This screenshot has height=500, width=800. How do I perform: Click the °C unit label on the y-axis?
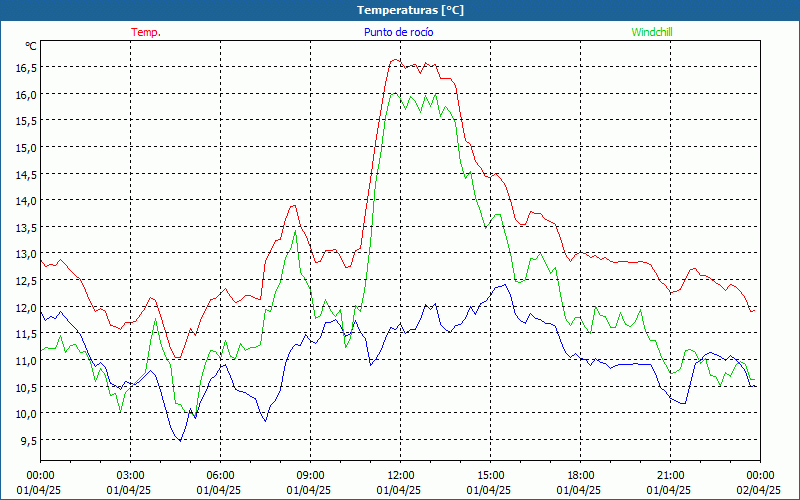pyautogui.click(x=31, y=46)
